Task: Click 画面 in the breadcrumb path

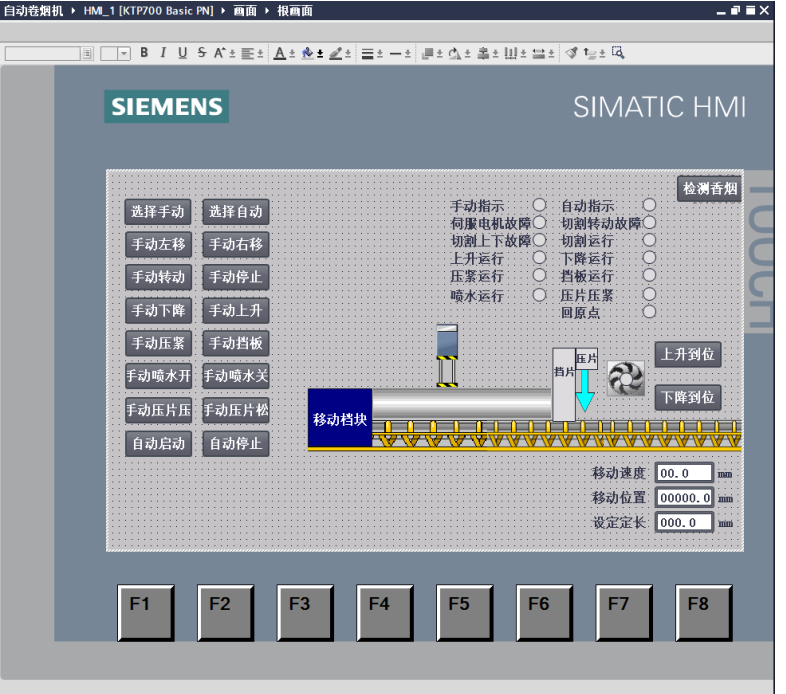Action: [x=245, y=11]
